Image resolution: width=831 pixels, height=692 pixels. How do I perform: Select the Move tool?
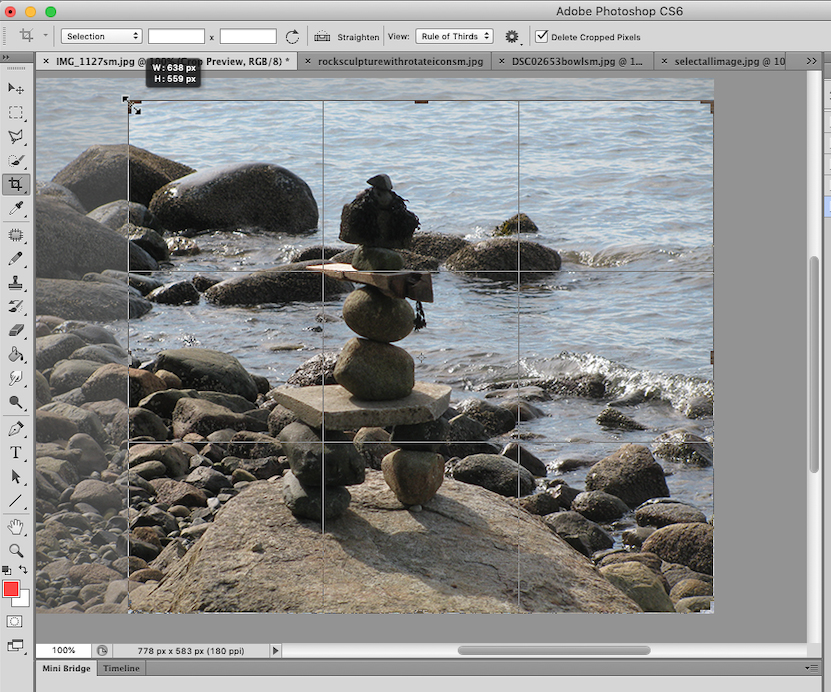[x=15, y=88]
